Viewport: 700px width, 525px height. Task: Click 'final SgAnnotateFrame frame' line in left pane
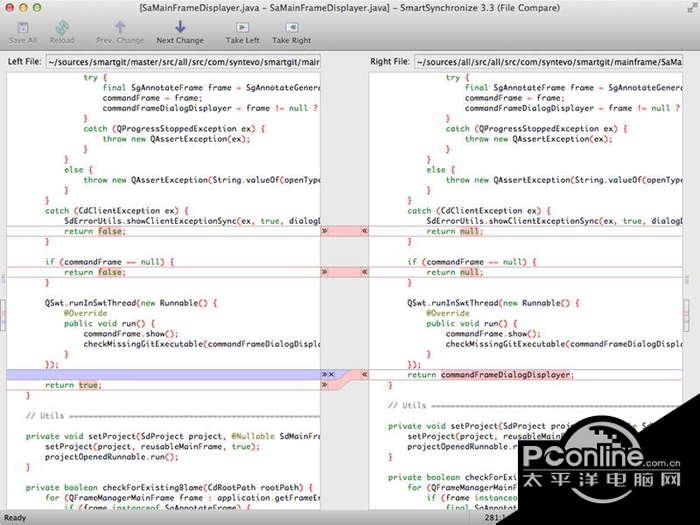tap(211, 88)
